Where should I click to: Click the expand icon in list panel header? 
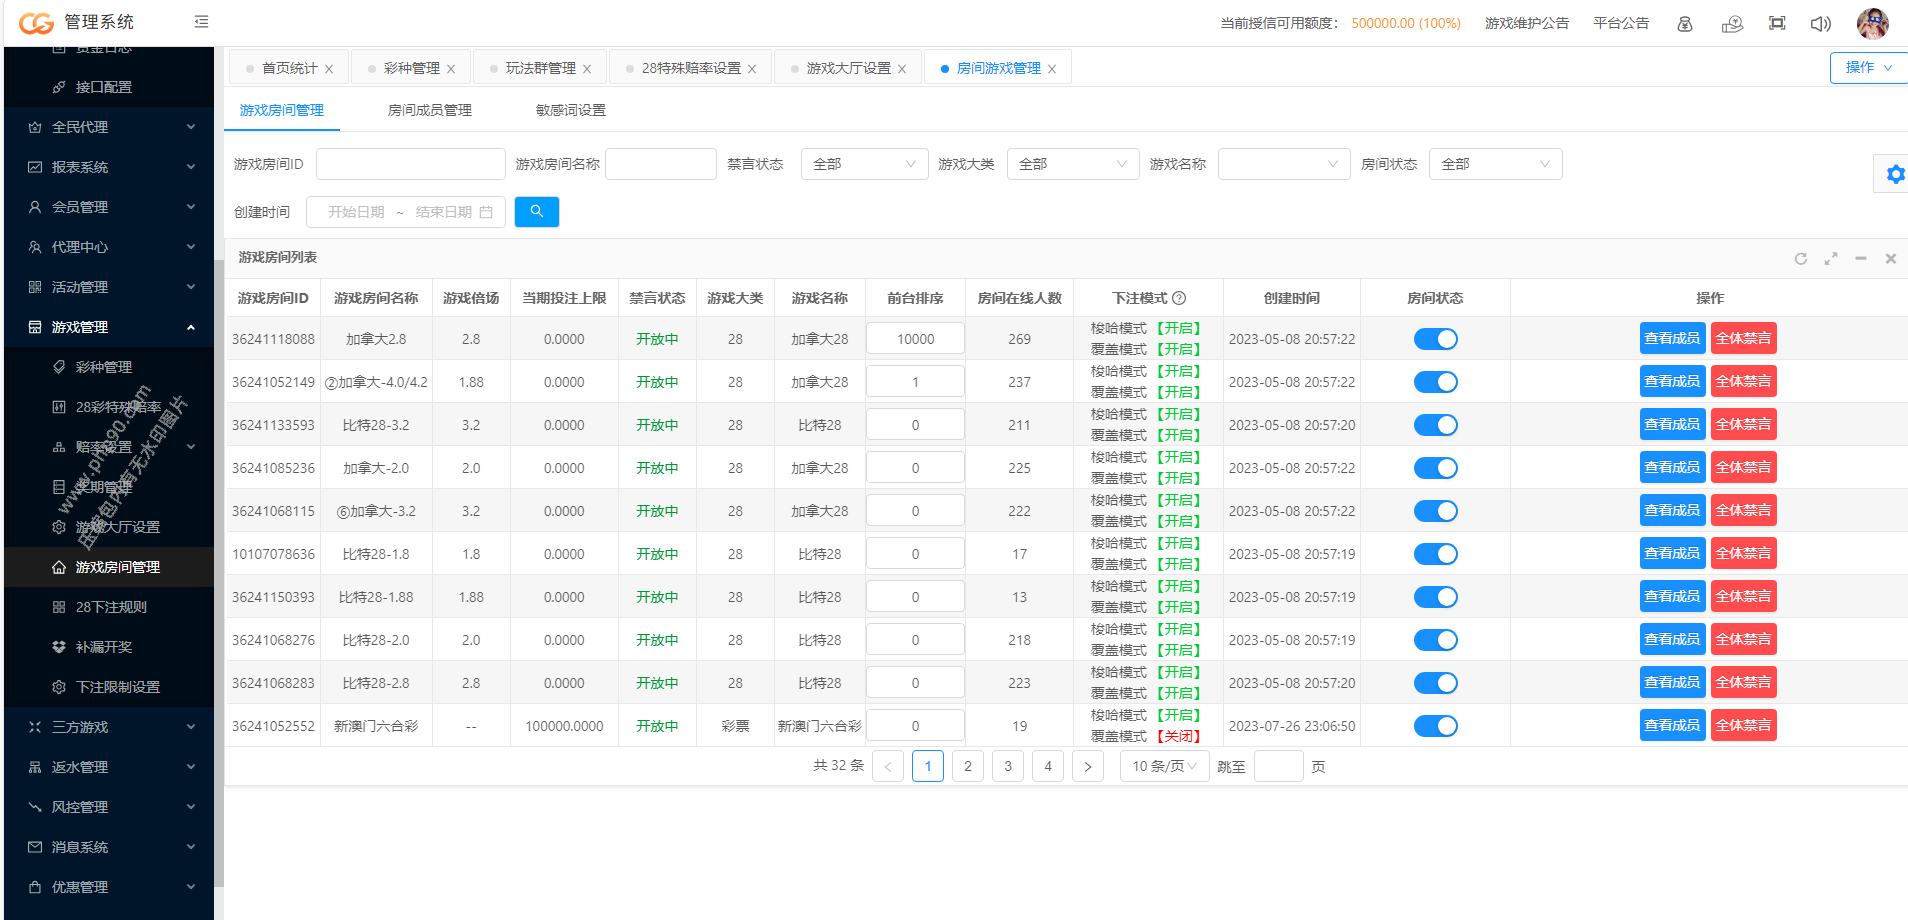click(x=1830, y=259)
